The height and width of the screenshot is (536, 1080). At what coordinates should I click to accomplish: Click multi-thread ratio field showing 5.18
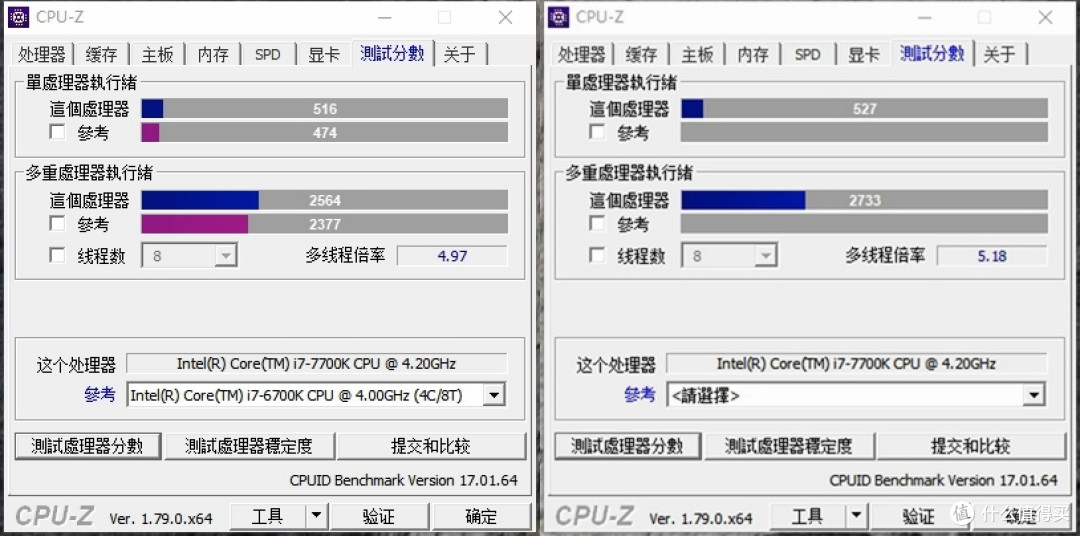(x=993, y=256)
